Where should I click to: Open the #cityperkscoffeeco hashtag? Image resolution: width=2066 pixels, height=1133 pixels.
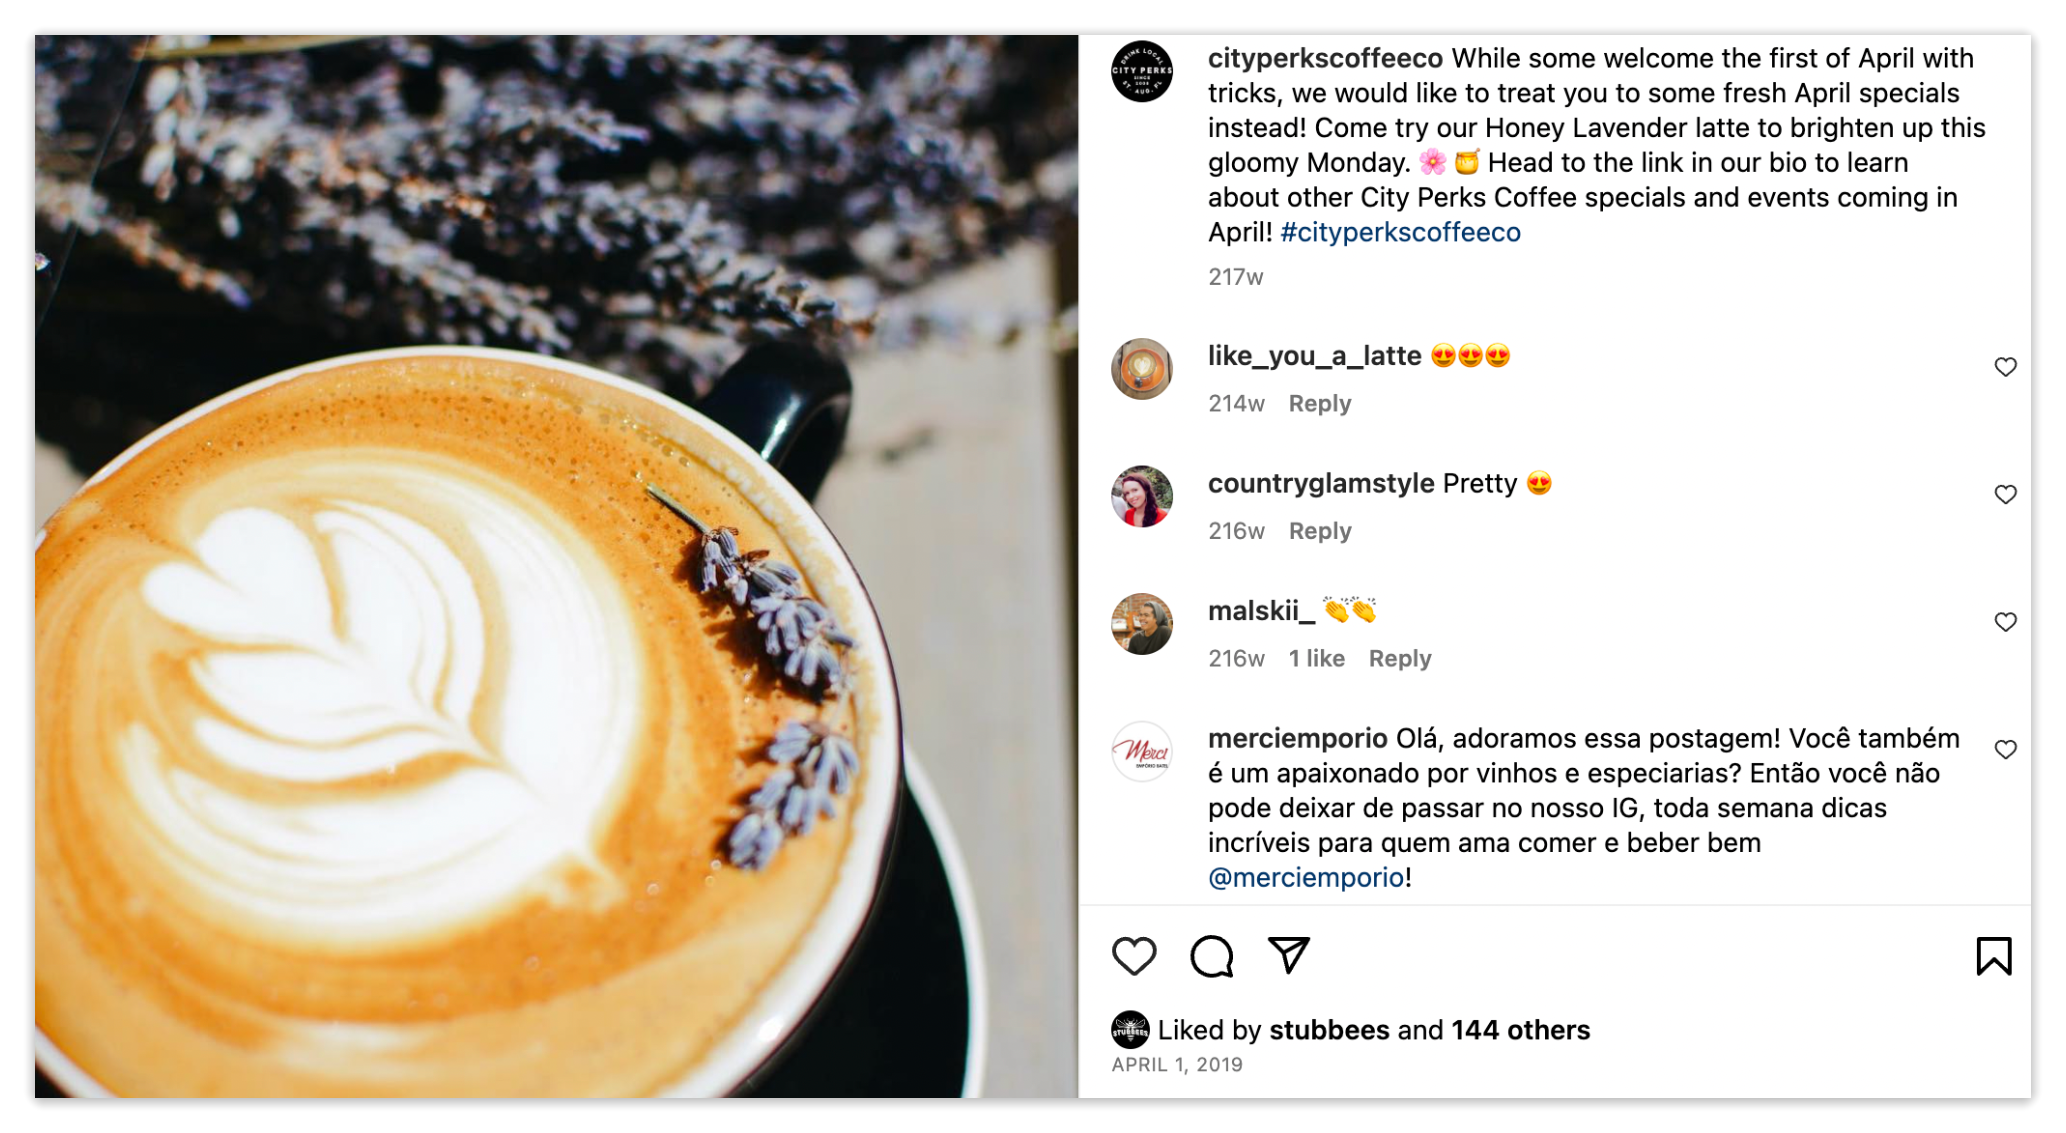(1400, 232)
